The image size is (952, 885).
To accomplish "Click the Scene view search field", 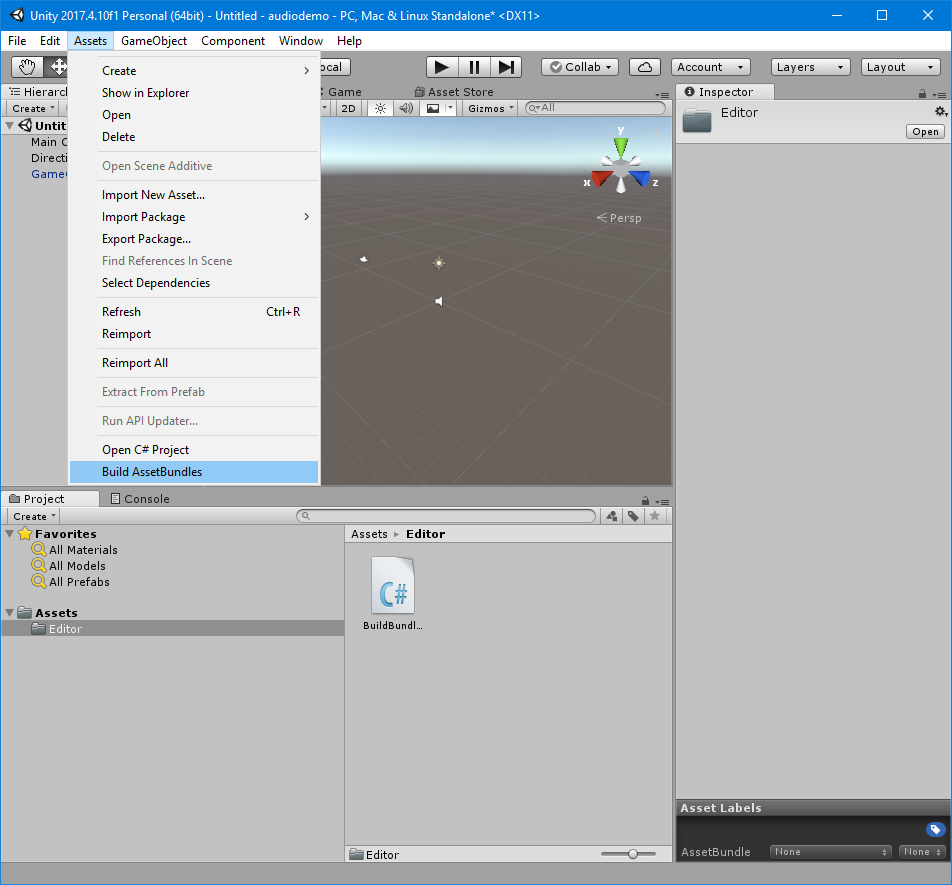I will click(595, 108).
